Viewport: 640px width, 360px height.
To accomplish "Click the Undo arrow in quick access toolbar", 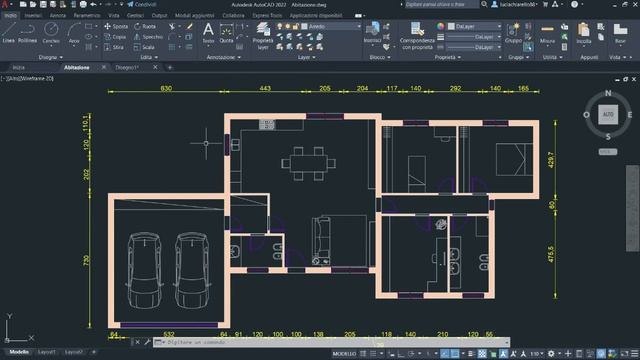I will pyautogui.click(x=93, y=4).
